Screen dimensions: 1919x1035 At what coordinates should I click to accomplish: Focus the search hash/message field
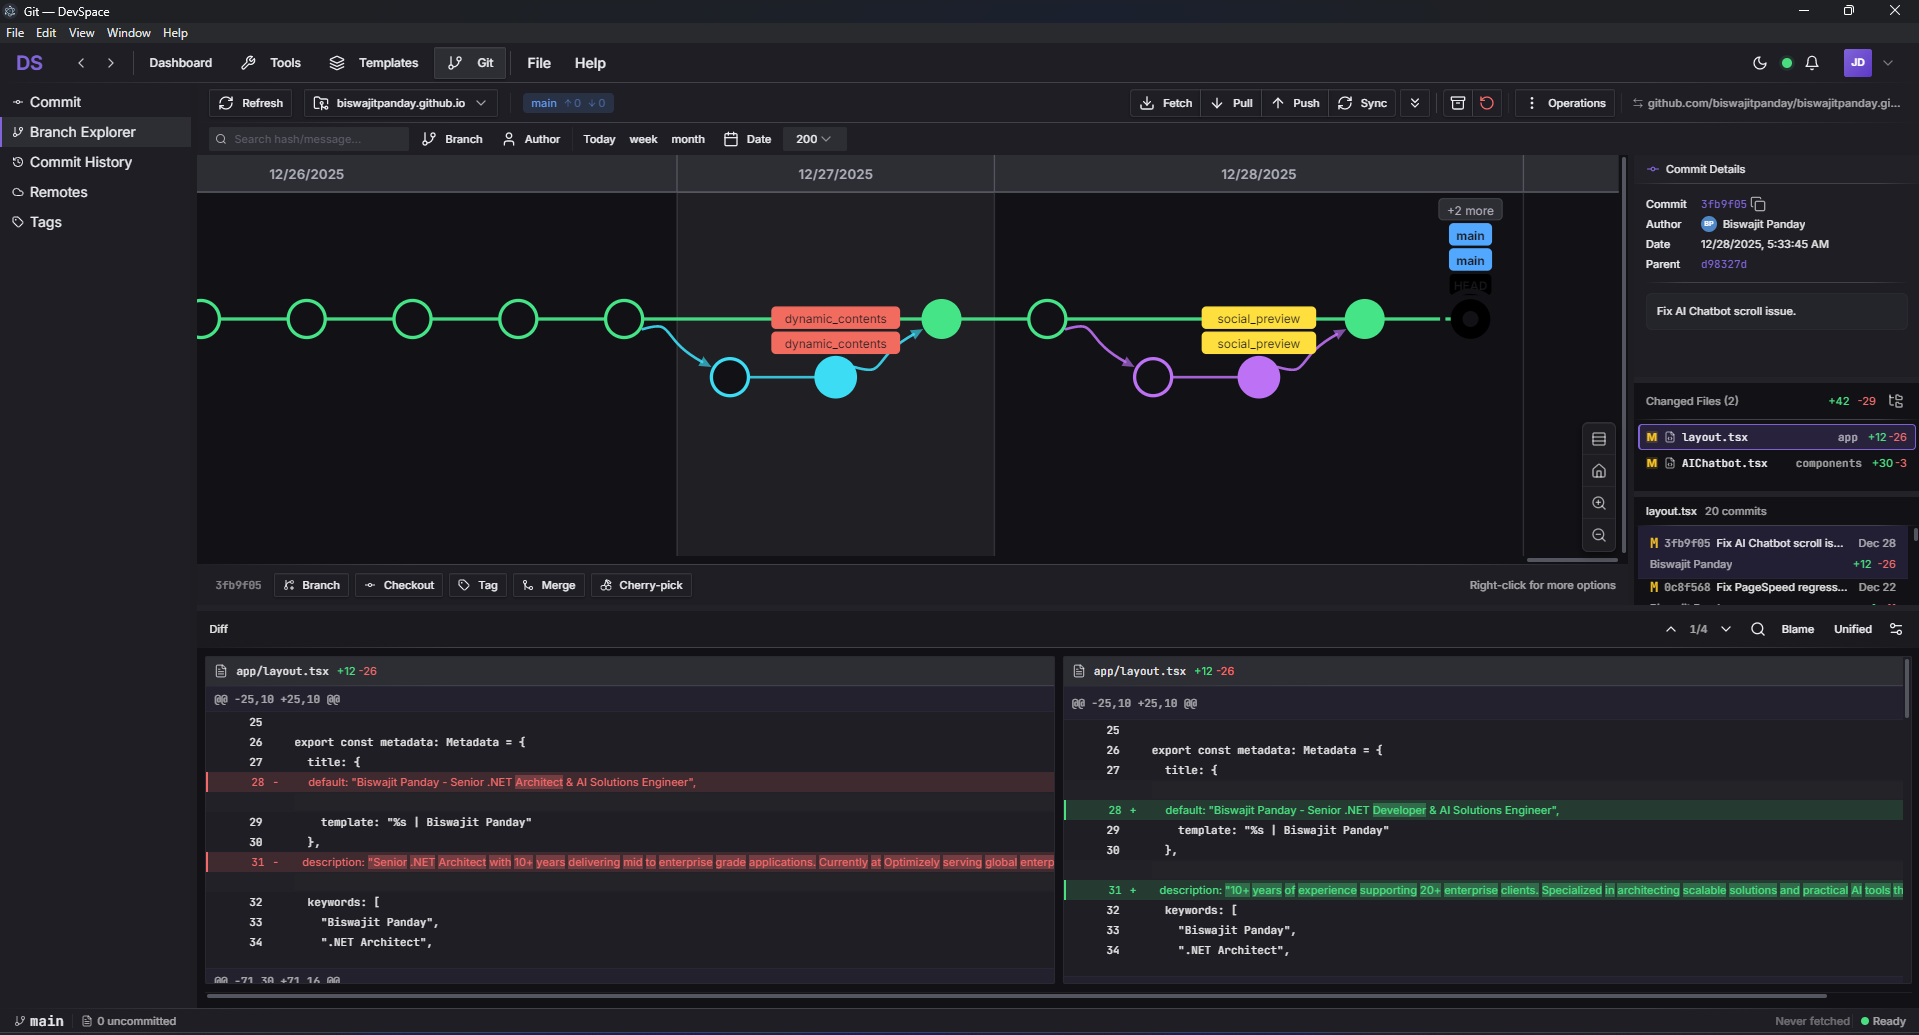coord(309,139)
